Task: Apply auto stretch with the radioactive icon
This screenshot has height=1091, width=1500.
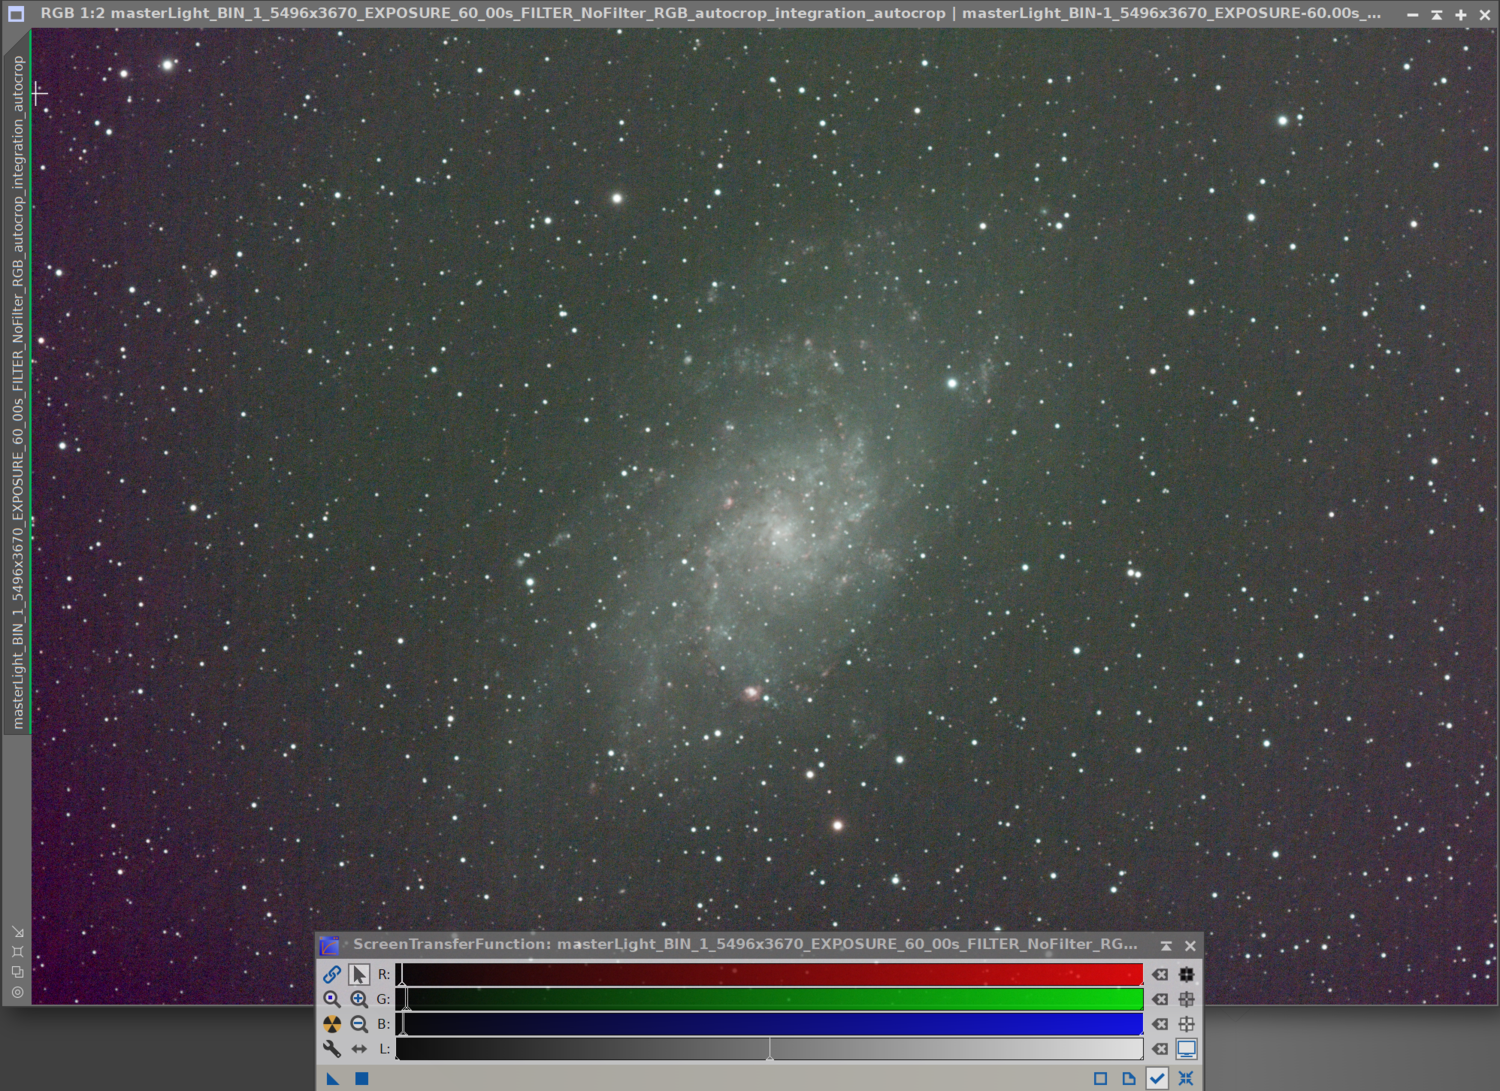Action: pyautogui.click(x=332, y=1024)
